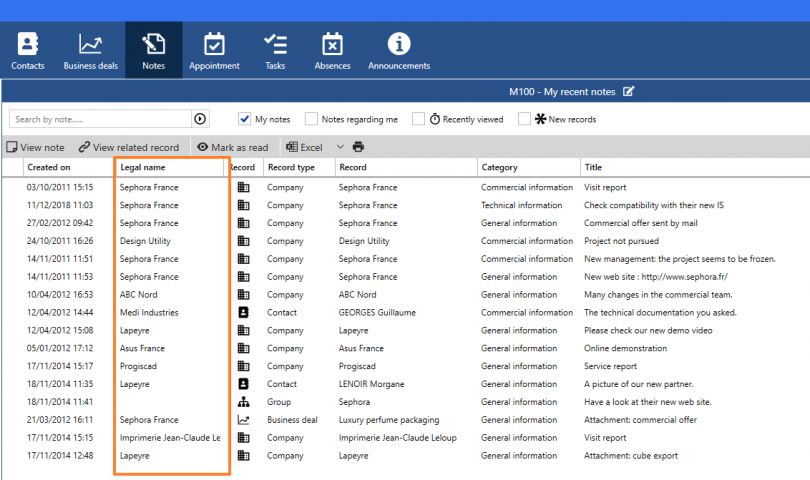The height and width of the screenshot is (480, 810).
Task: Click the company icon in the Commercial offer sent by mail row
Action: point(243,223)
